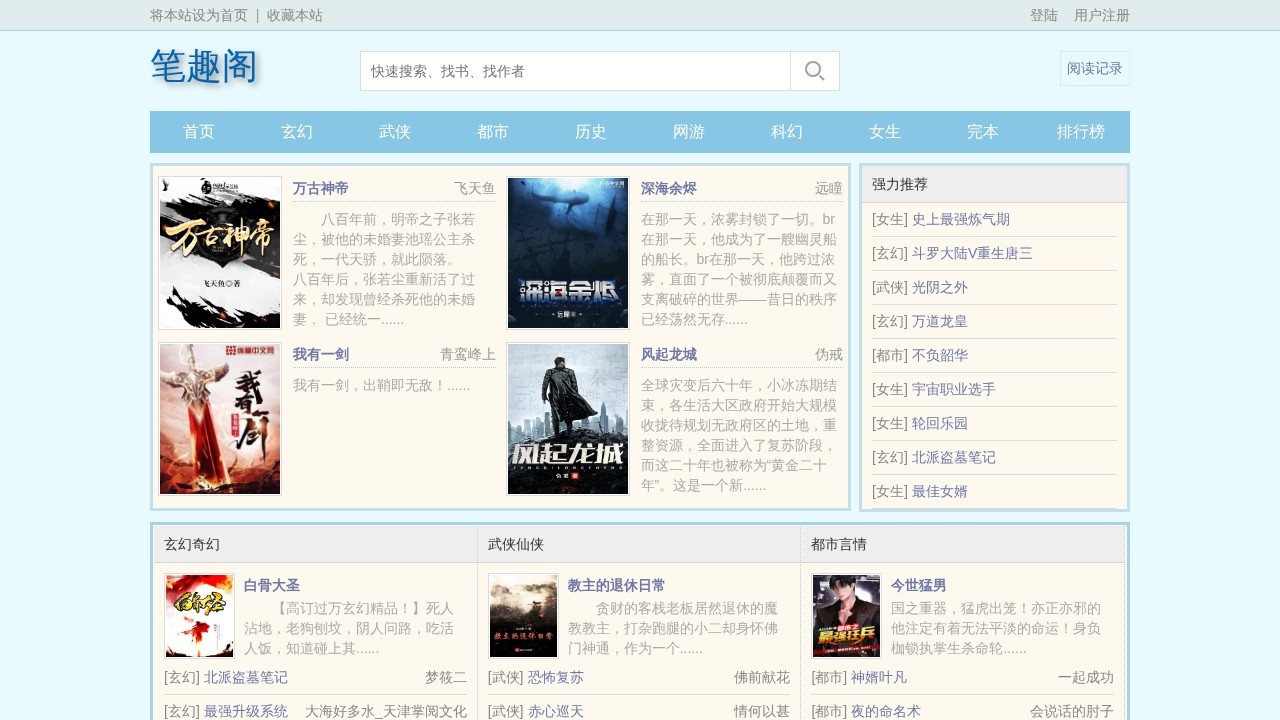The height and width of the screenshot is (720, 1280).
Task: Open the 神婿叶凡 link in 都市言情
Action: (879, 677)
